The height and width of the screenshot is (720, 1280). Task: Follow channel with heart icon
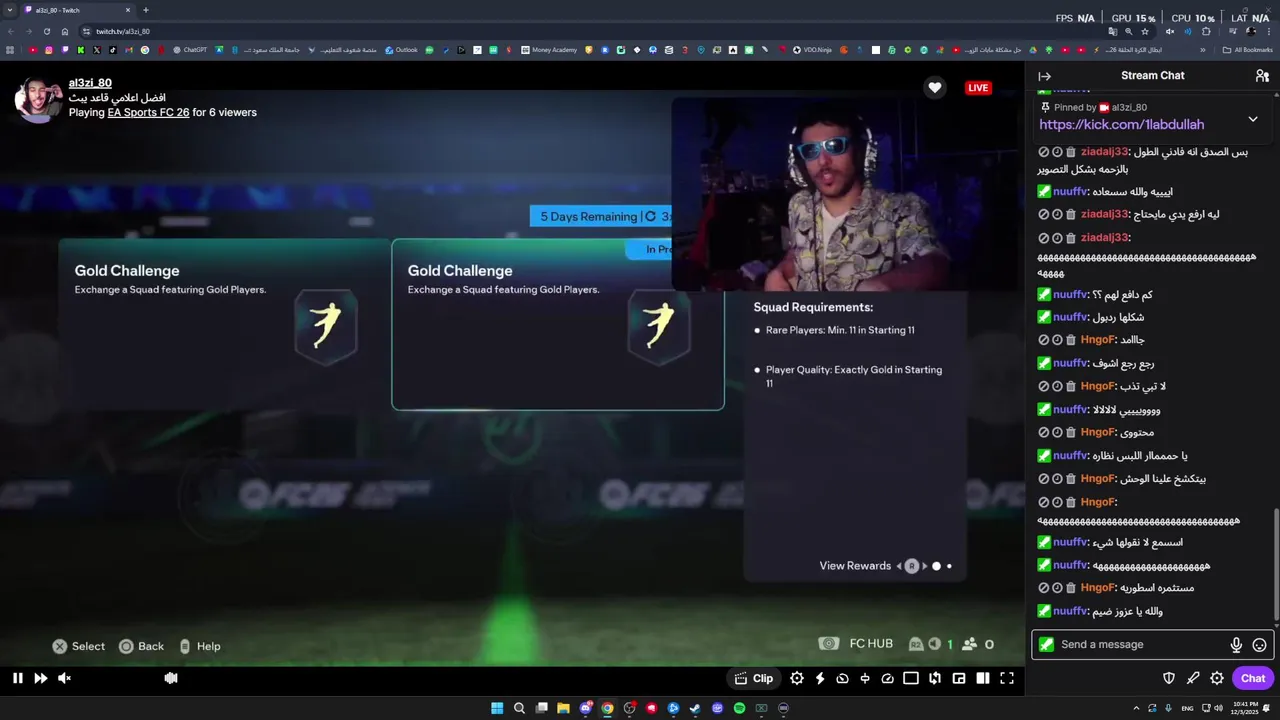tap(935, 88)
